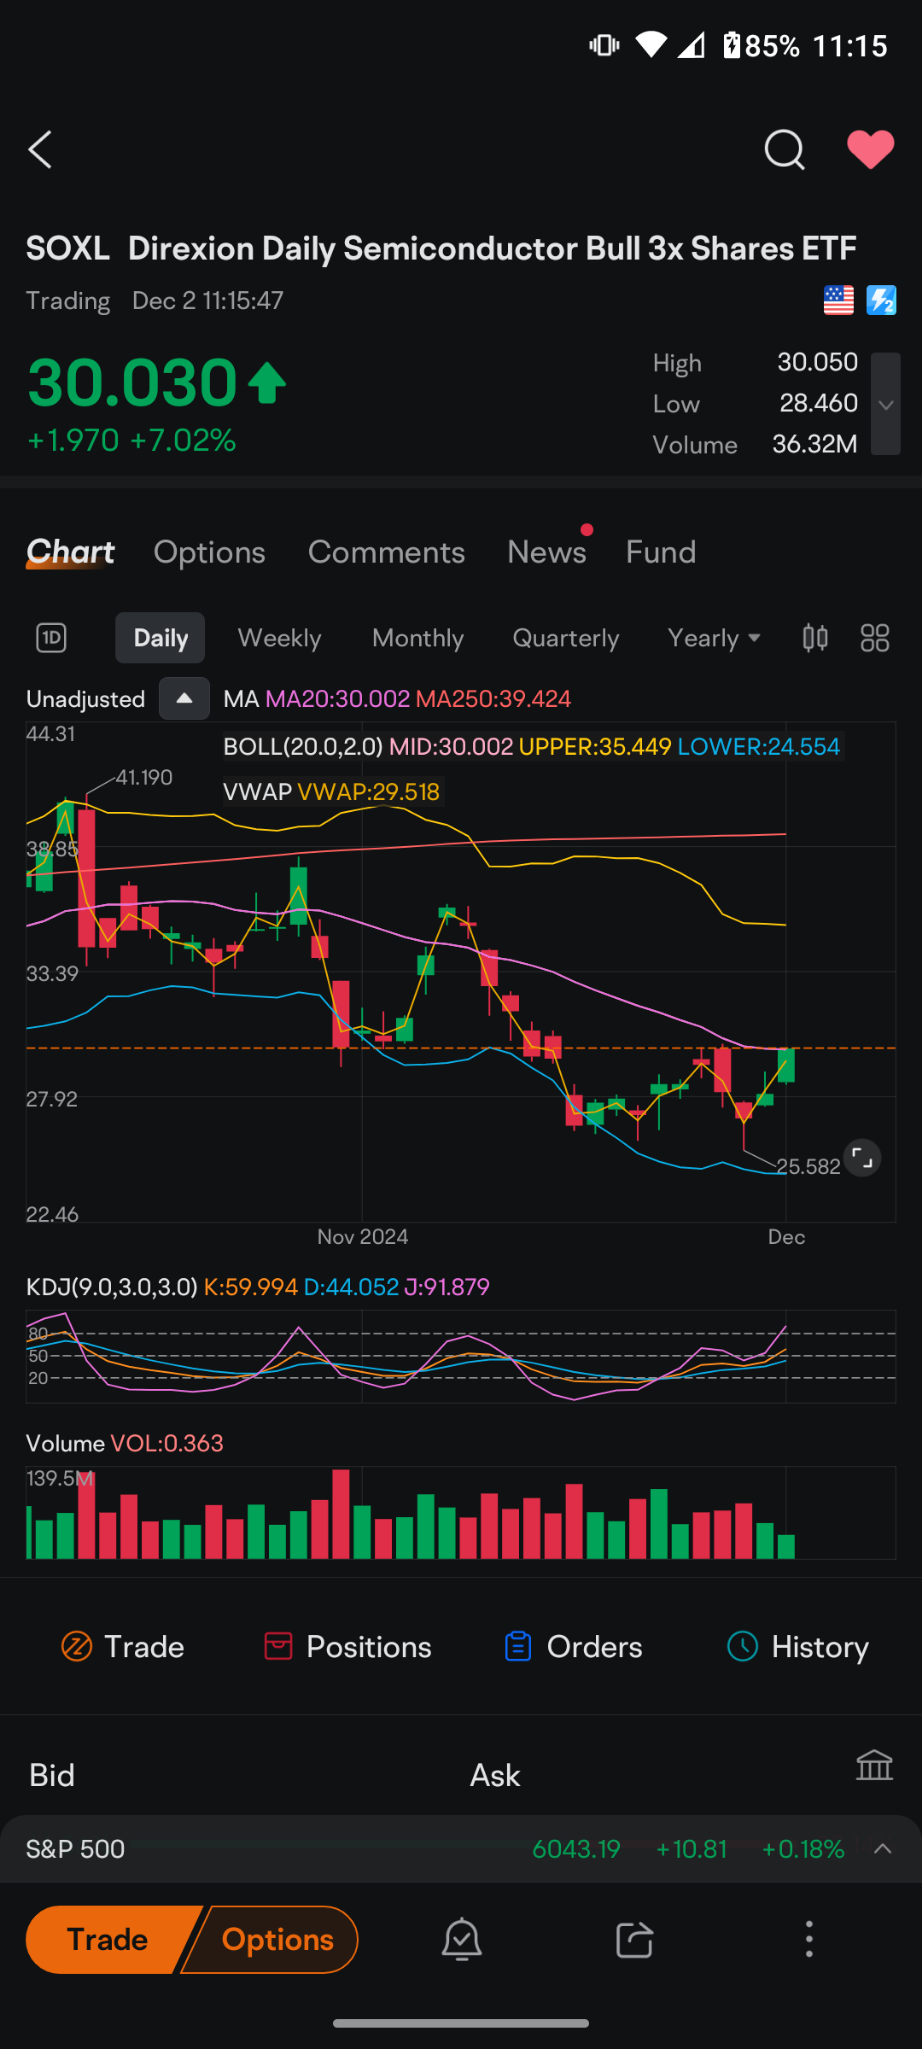Open the multi-chart grid layout icon

tap(875, 638)
